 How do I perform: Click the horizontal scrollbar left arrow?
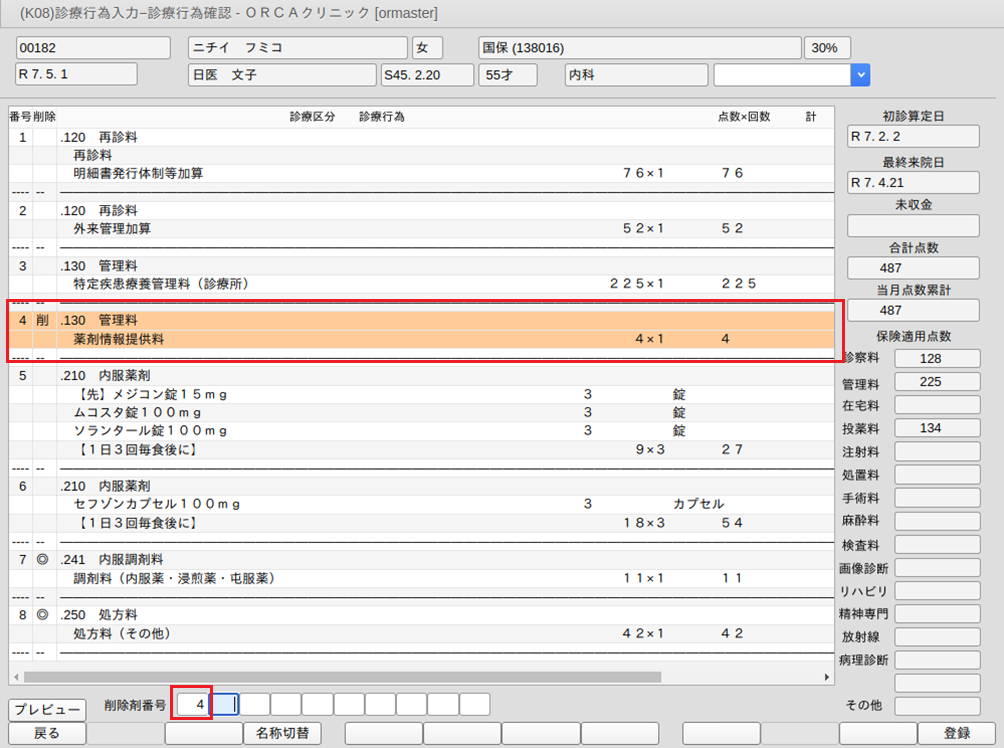pos(16,677)
